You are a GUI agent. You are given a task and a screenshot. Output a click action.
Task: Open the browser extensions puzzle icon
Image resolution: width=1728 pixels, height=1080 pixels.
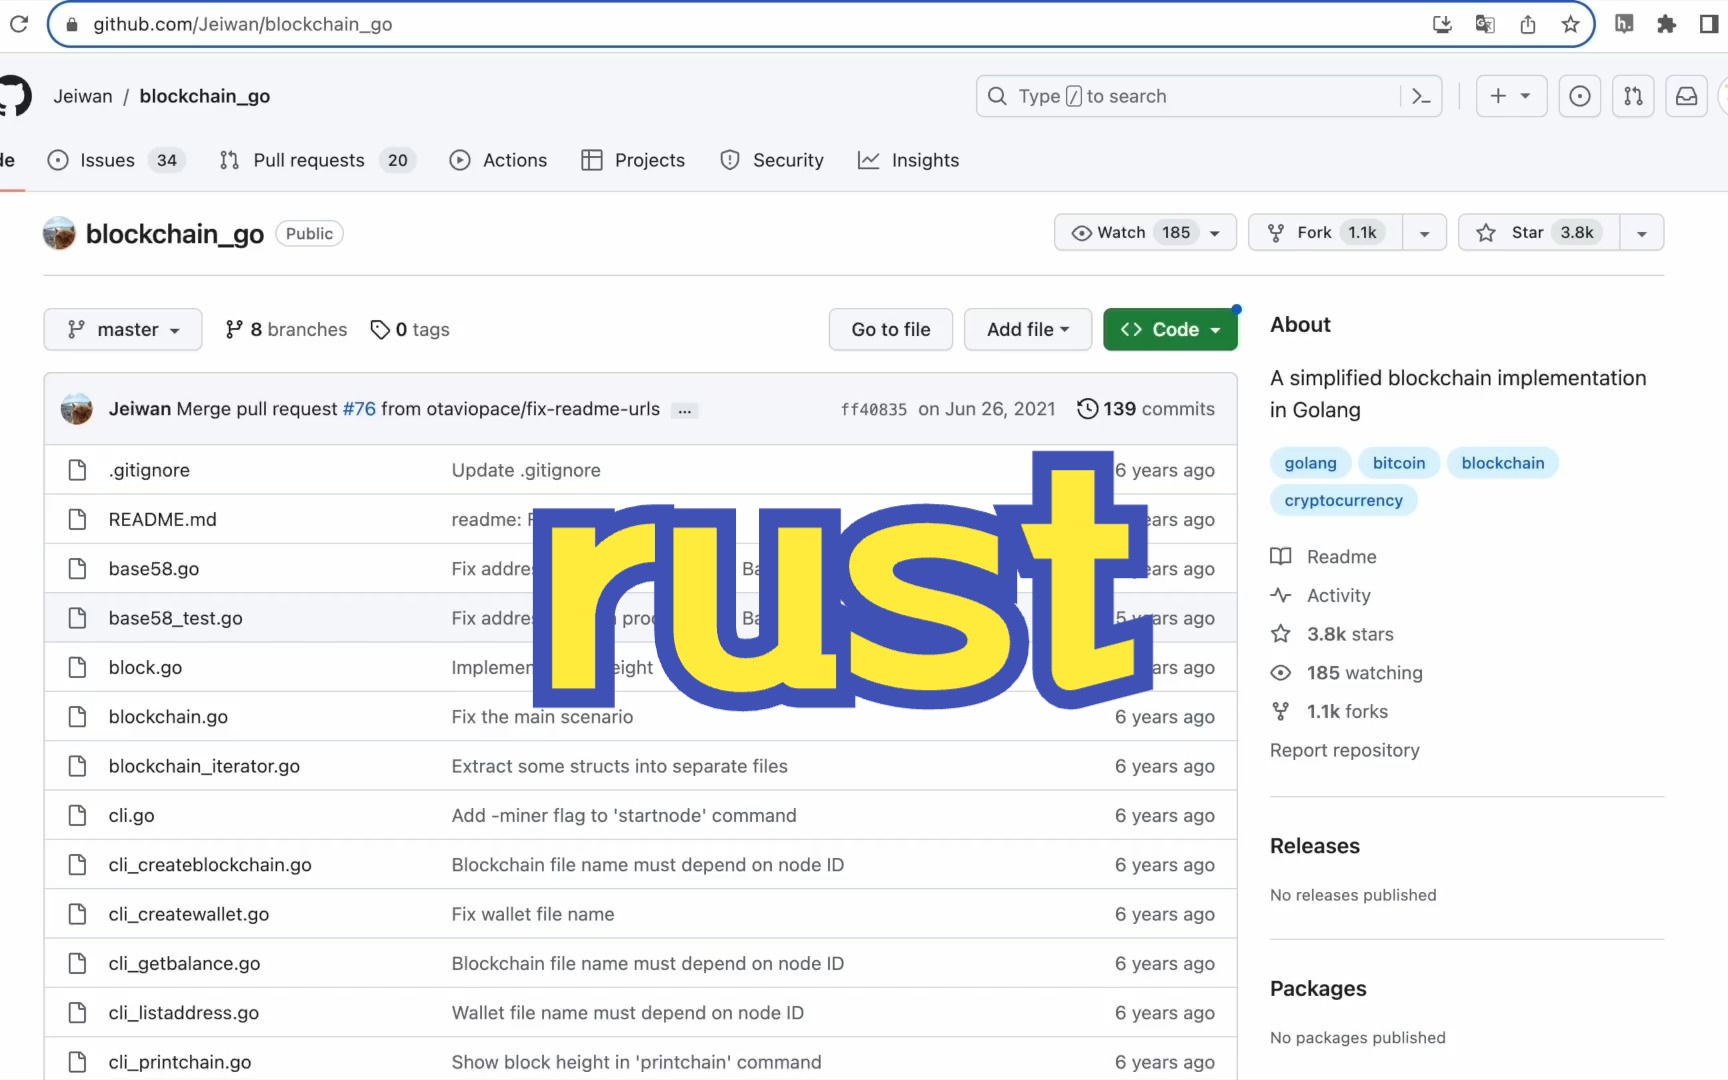coord(1666,24)
